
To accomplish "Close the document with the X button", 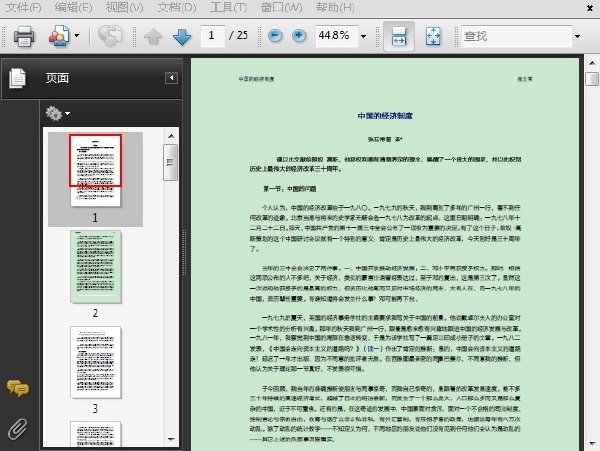I will 590,8.
